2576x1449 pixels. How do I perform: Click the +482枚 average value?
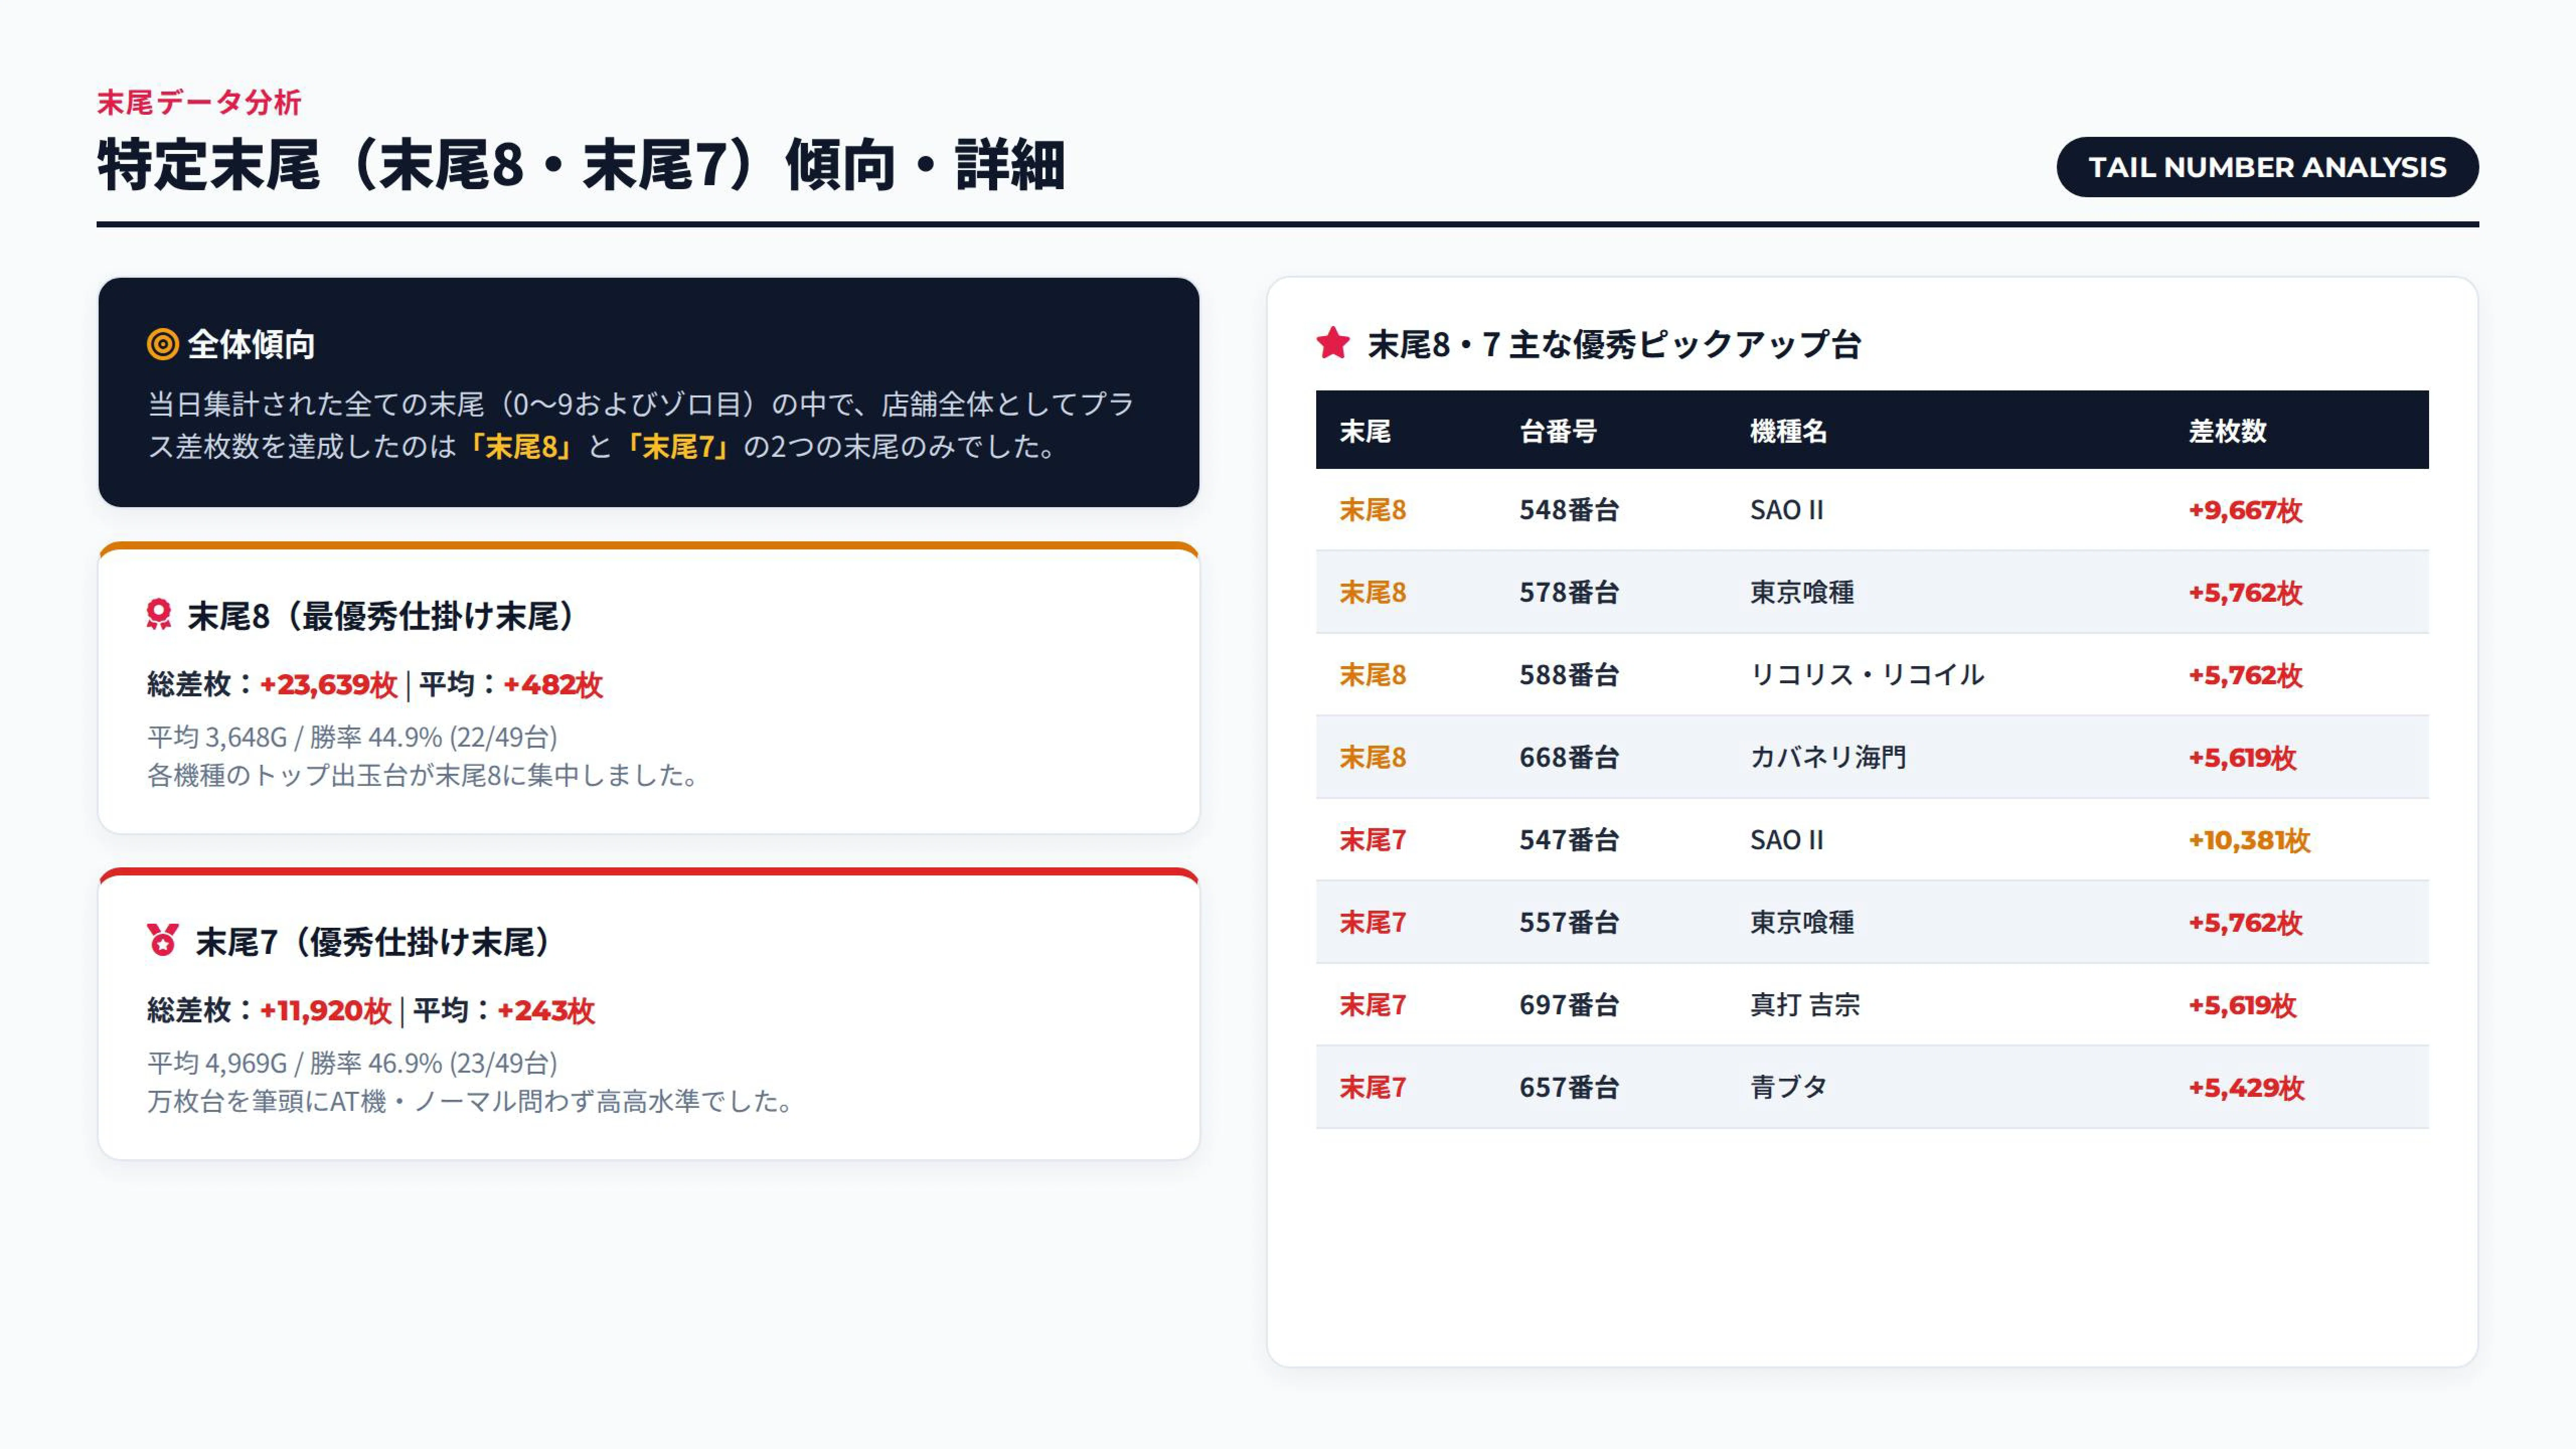click(553, 685)
